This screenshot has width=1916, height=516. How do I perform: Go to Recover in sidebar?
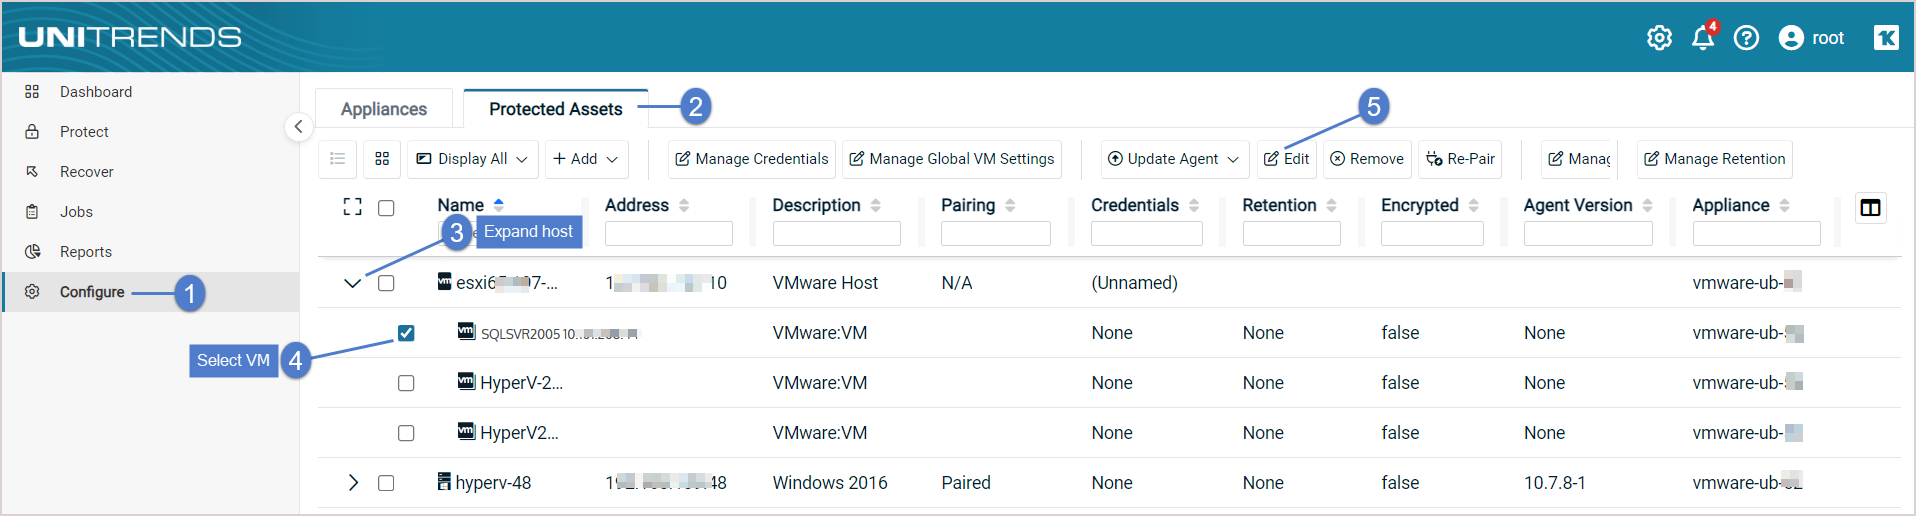[x=87, y=172]
